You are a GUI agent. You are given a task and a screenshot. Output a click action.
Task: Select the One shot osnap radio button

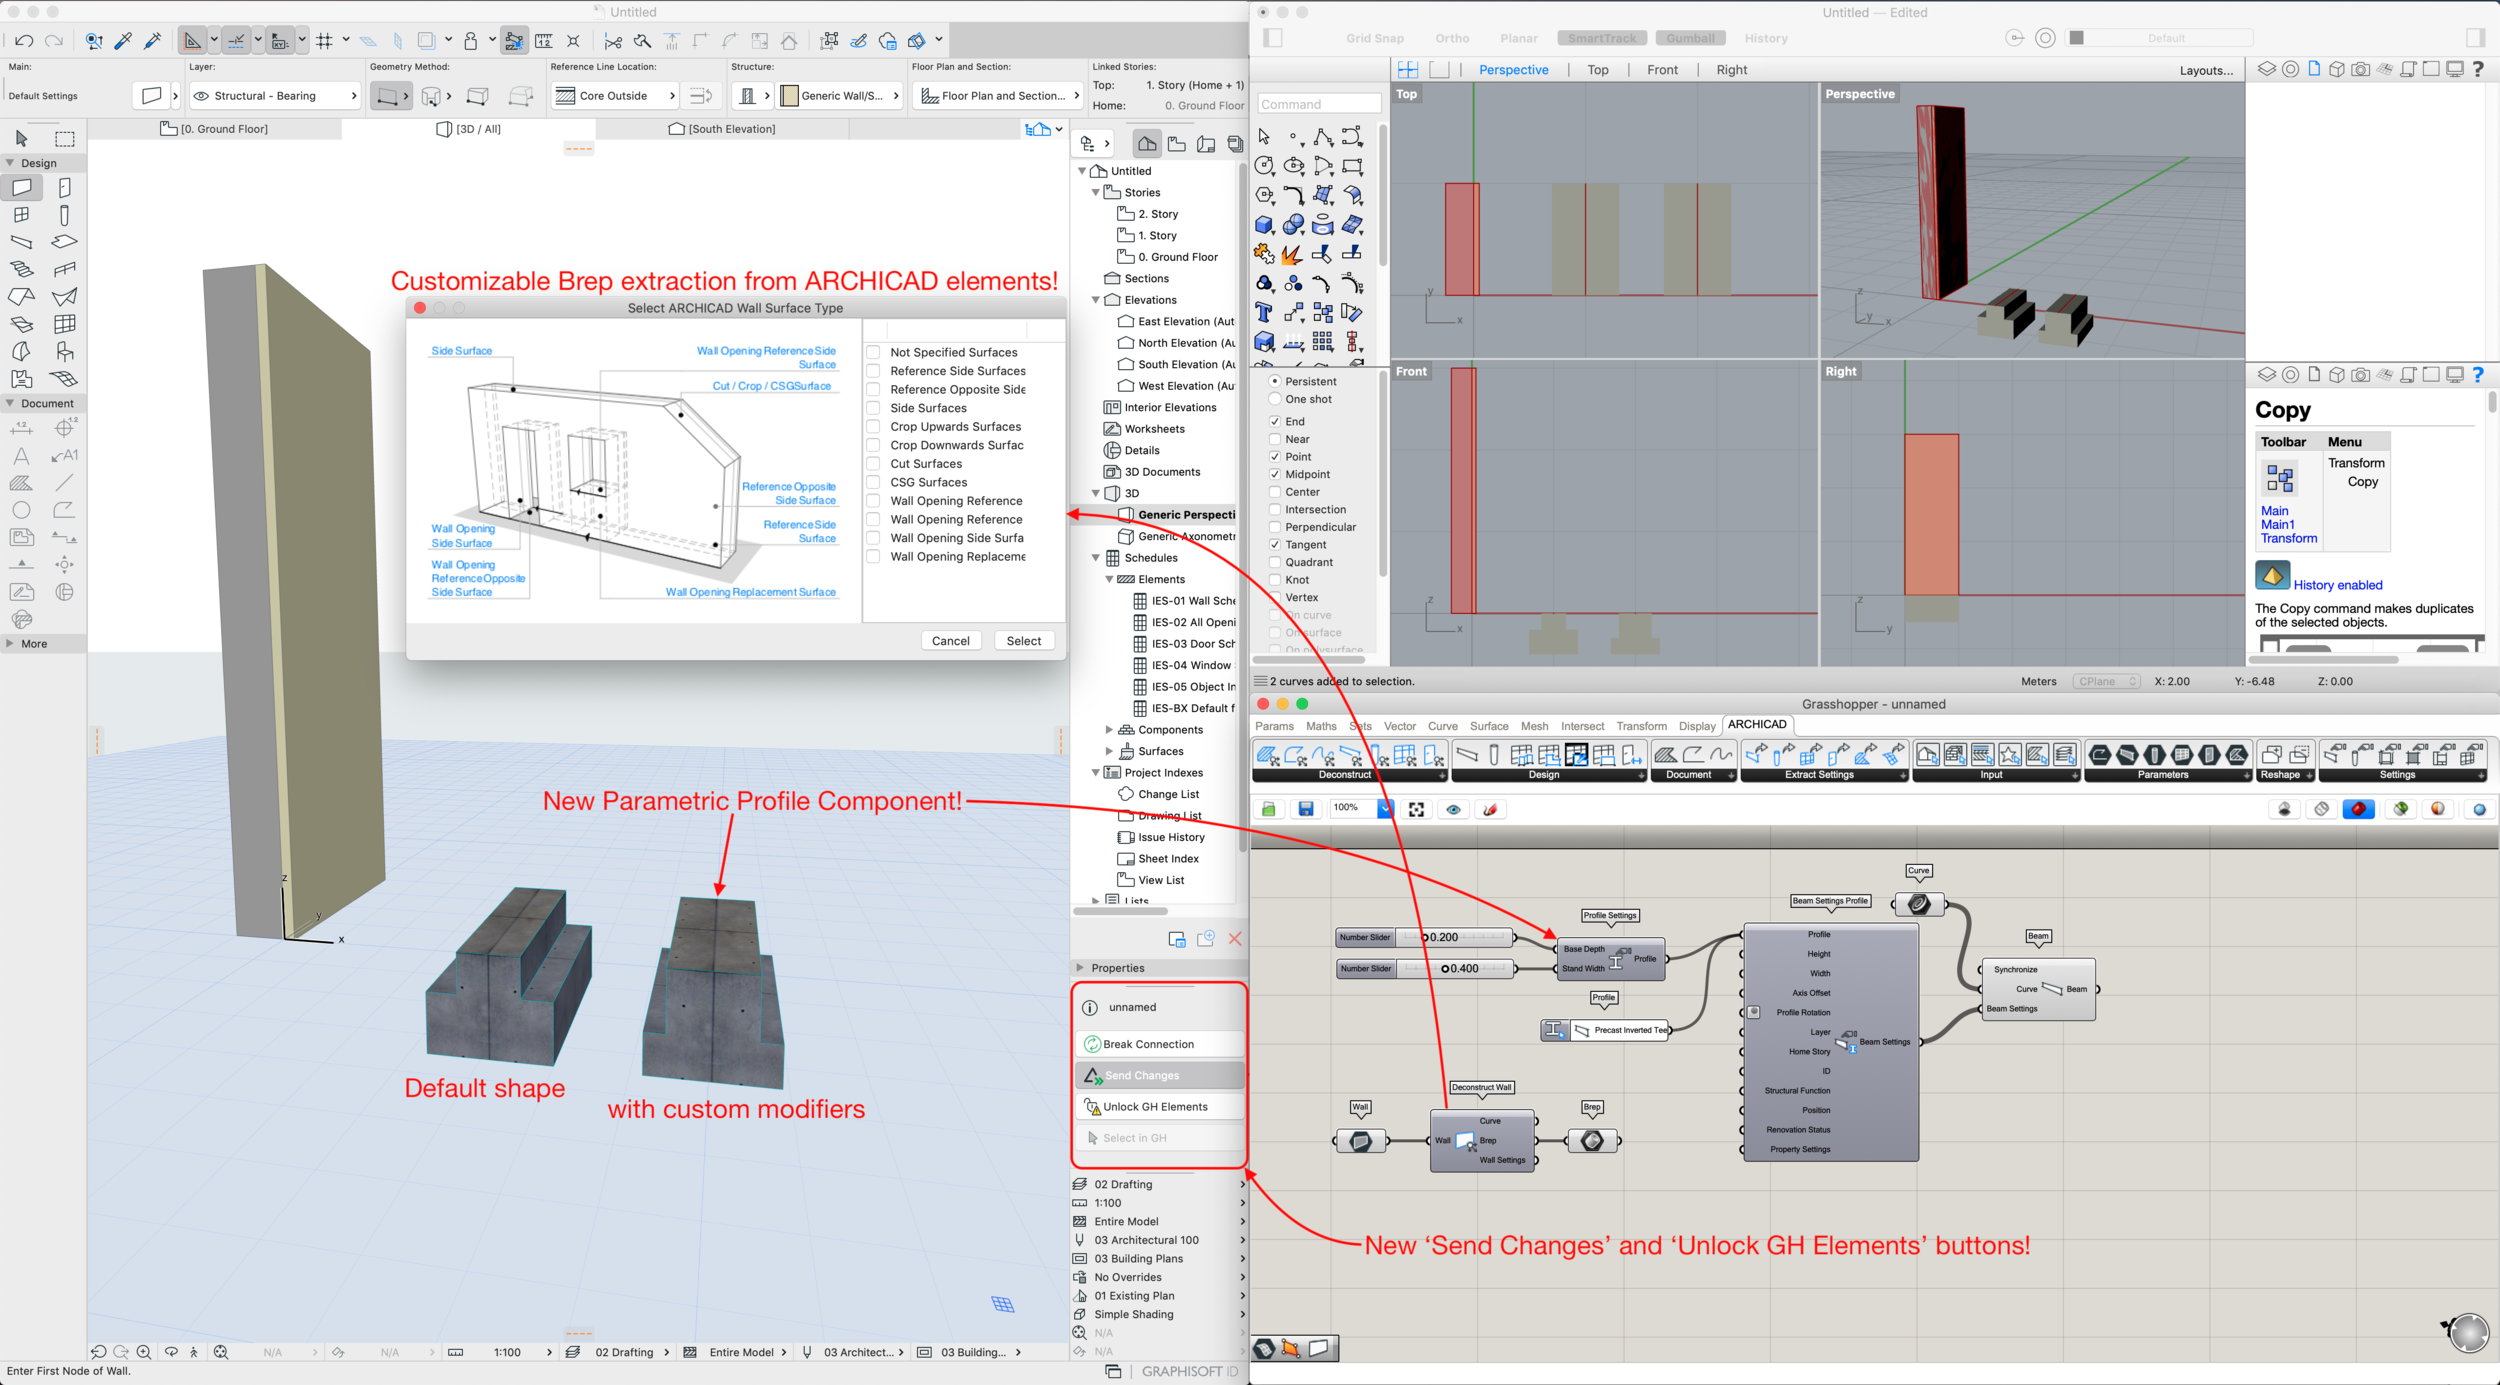[x=1275, y=399]
